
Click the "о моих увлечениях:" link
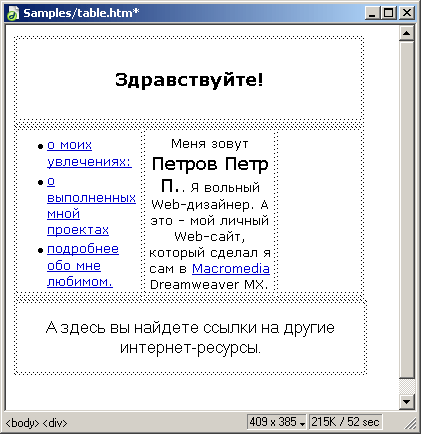click(89, 153)
